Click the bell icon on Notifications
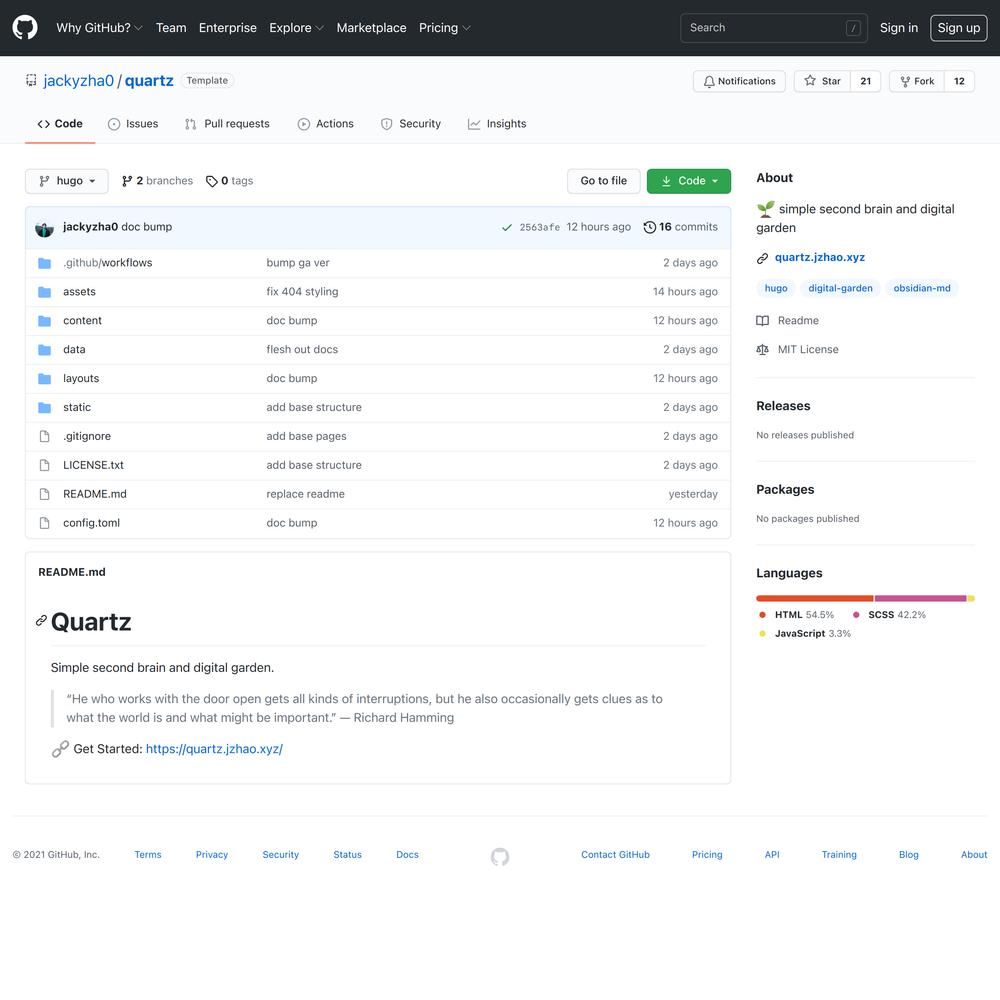 (x=709, y=81)
